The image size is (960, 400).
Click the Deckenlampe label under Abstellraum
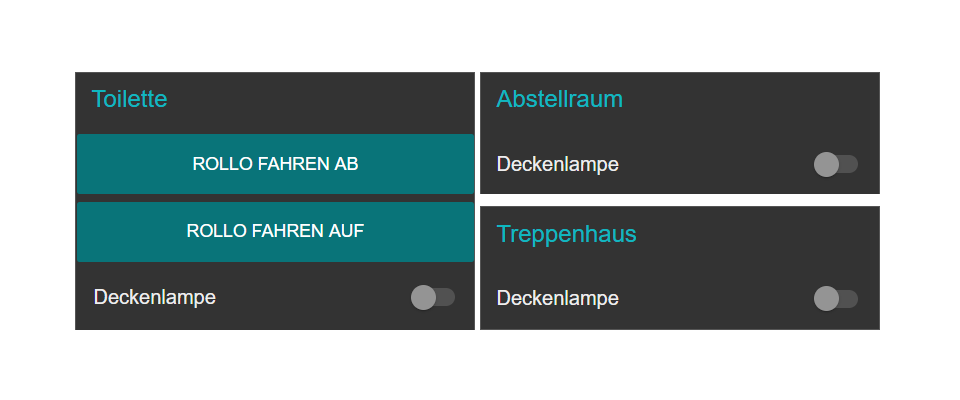click(x=558, y=164)
